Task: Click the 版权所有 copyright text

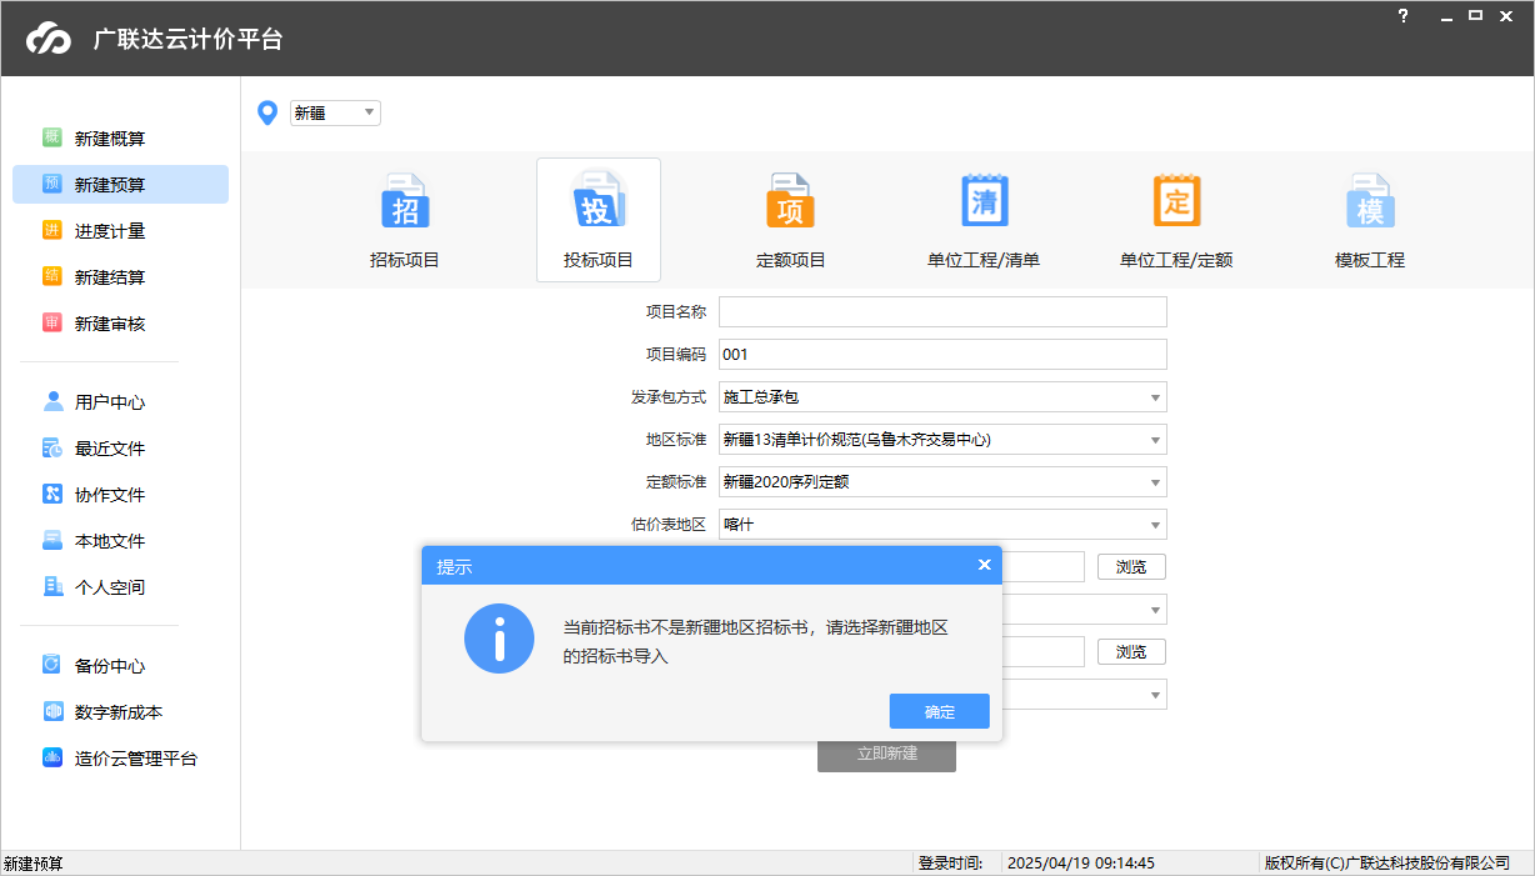Action: pos(1387,863)
